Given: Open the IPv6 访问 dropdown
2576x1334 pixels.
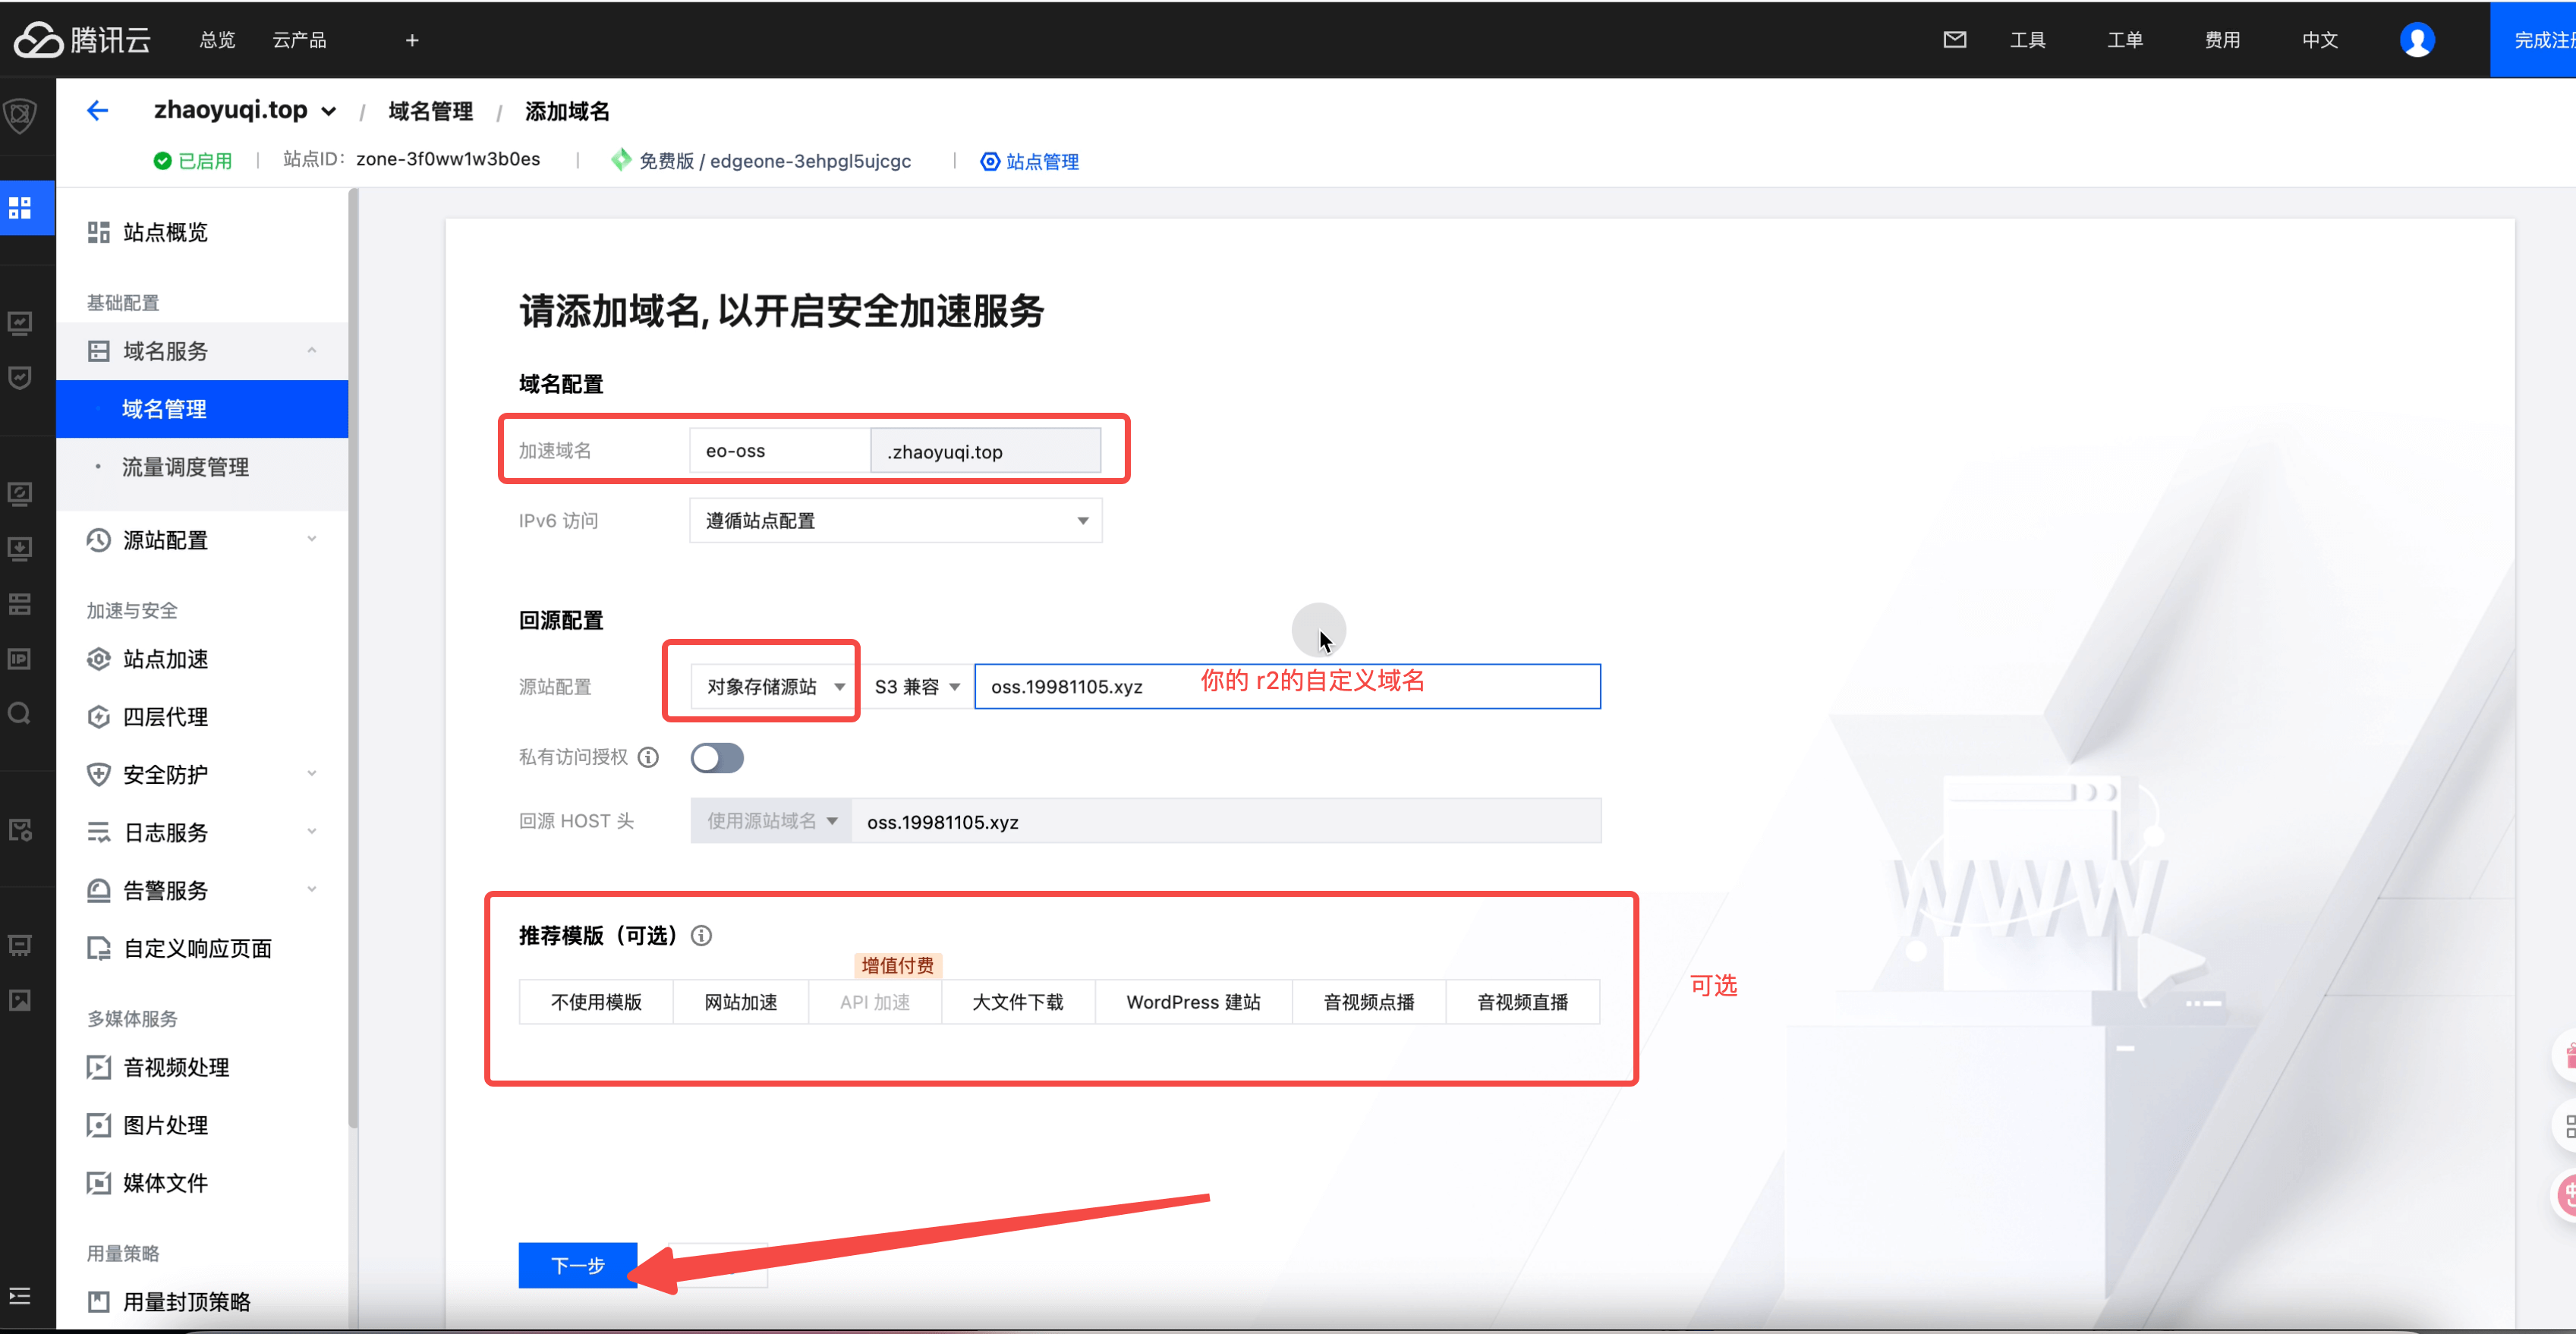Looking at the screenshot, I should pyautogui.click(x=896, y=520).
